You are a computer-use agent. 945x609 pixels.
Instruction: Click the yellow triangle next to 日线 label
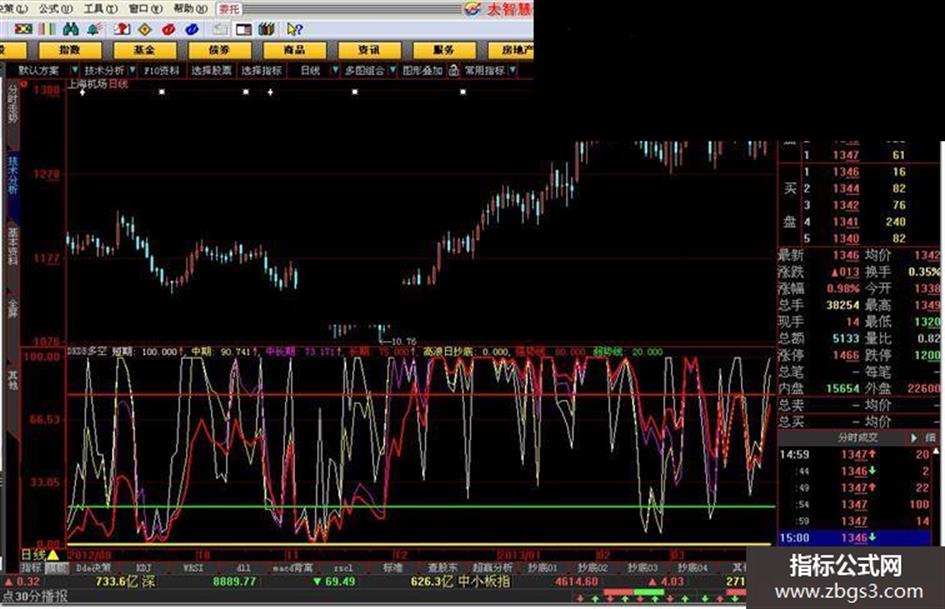point(53,554)
